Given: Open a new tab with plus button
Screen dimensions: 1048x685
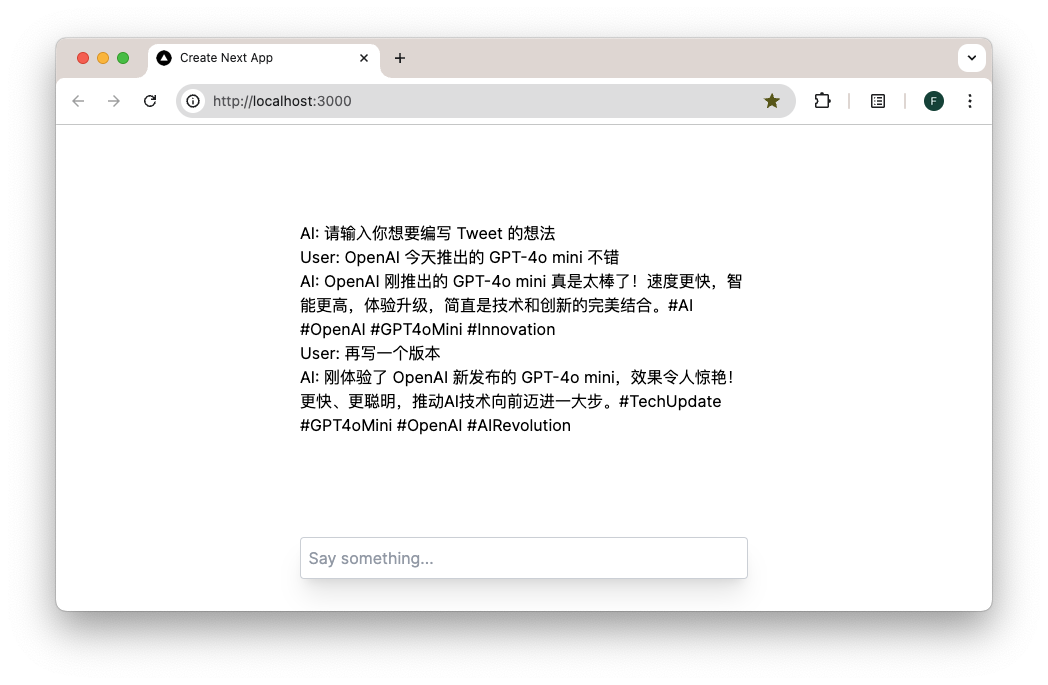Looking at the screenshot, I should [400, 58].
